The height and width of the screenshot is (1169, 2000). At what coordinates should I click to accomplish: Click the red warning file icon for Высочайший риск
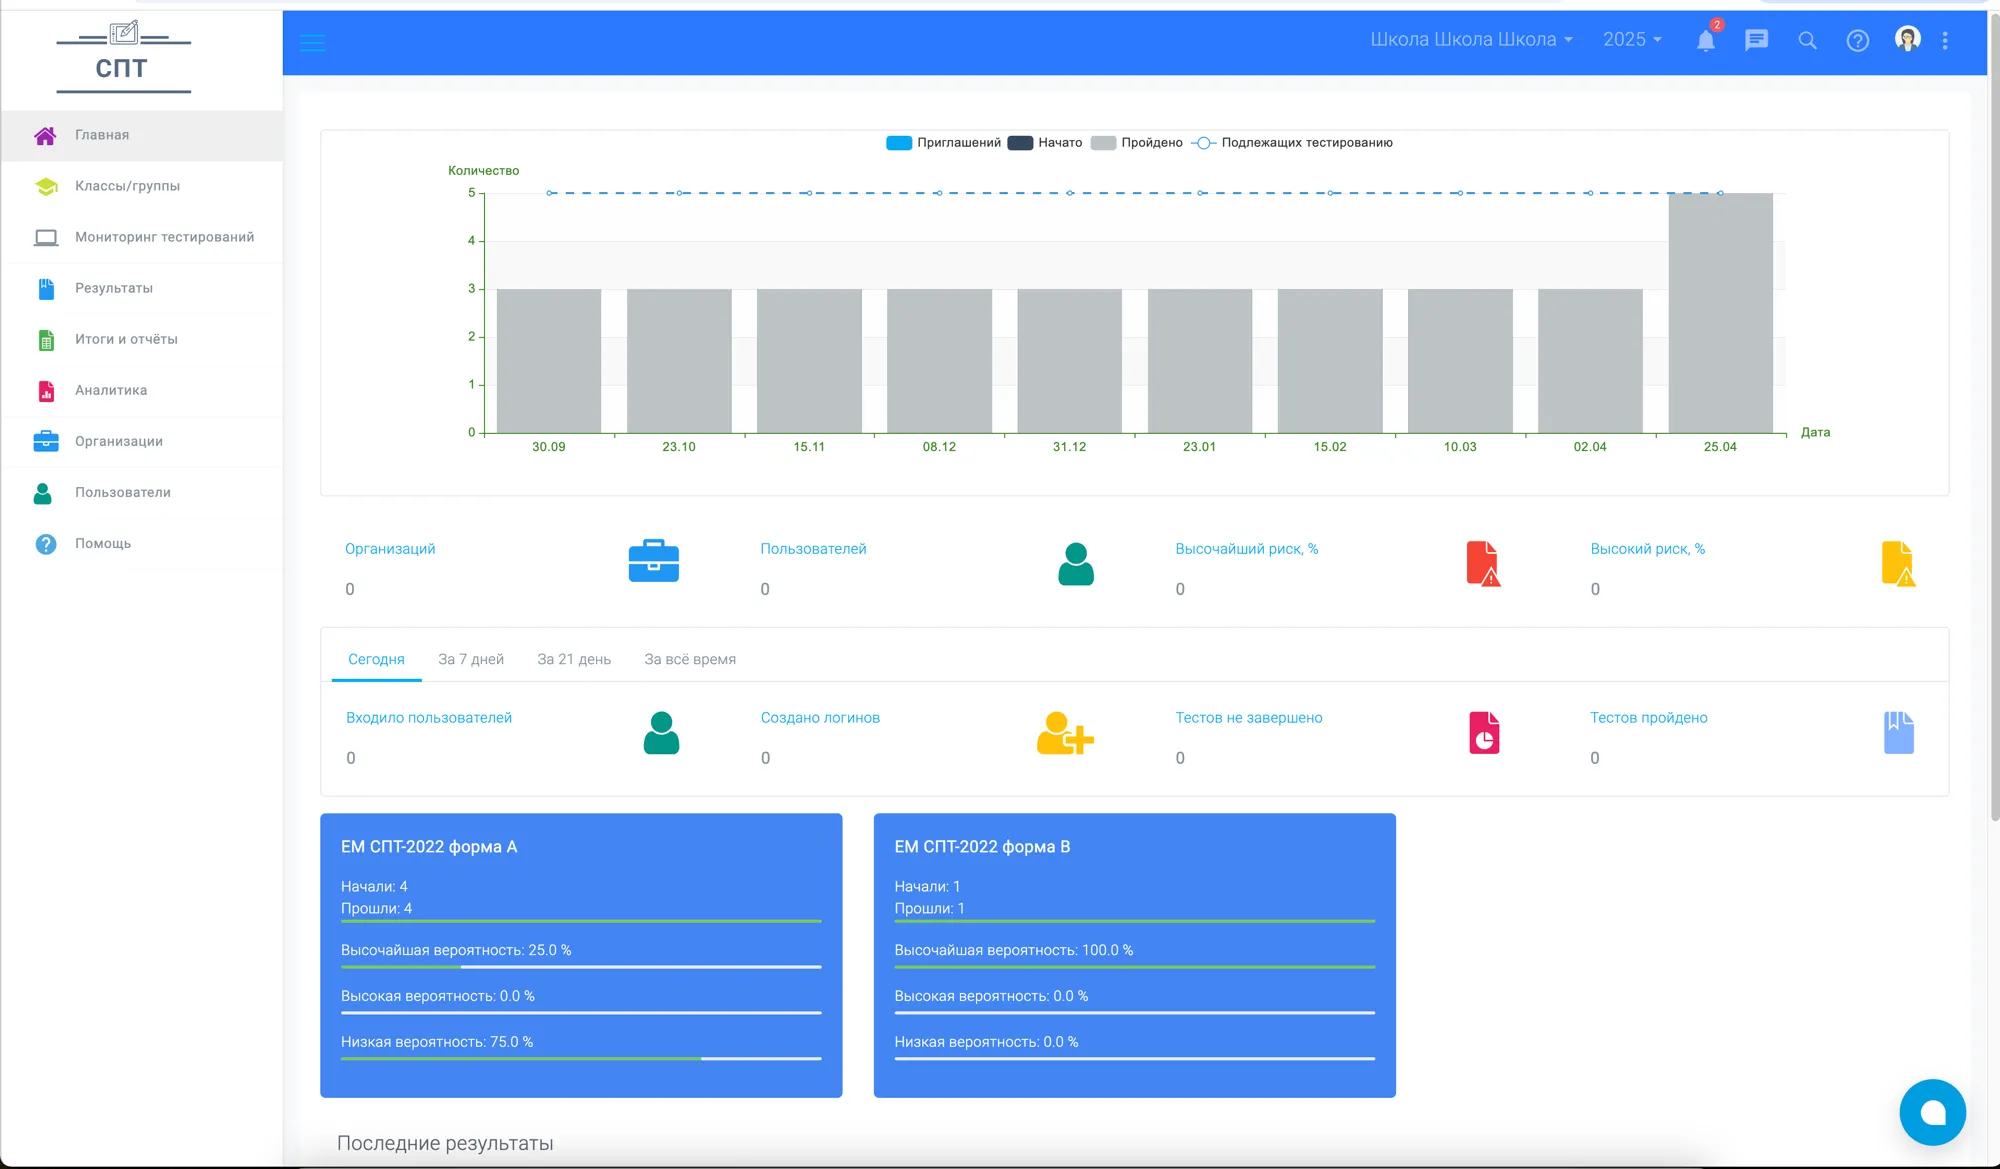(x=1483, y=563)
